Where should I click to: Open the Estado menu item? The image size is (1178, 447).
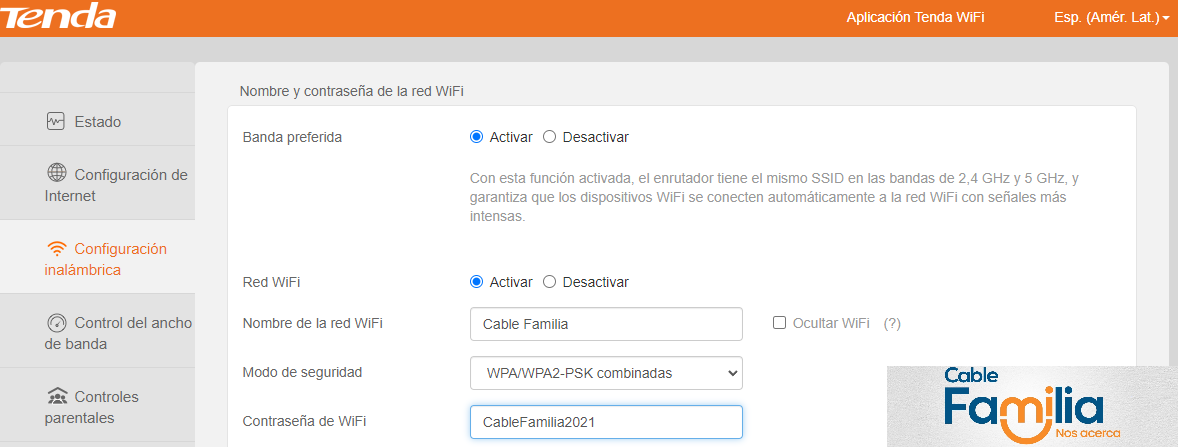(97, 122)
